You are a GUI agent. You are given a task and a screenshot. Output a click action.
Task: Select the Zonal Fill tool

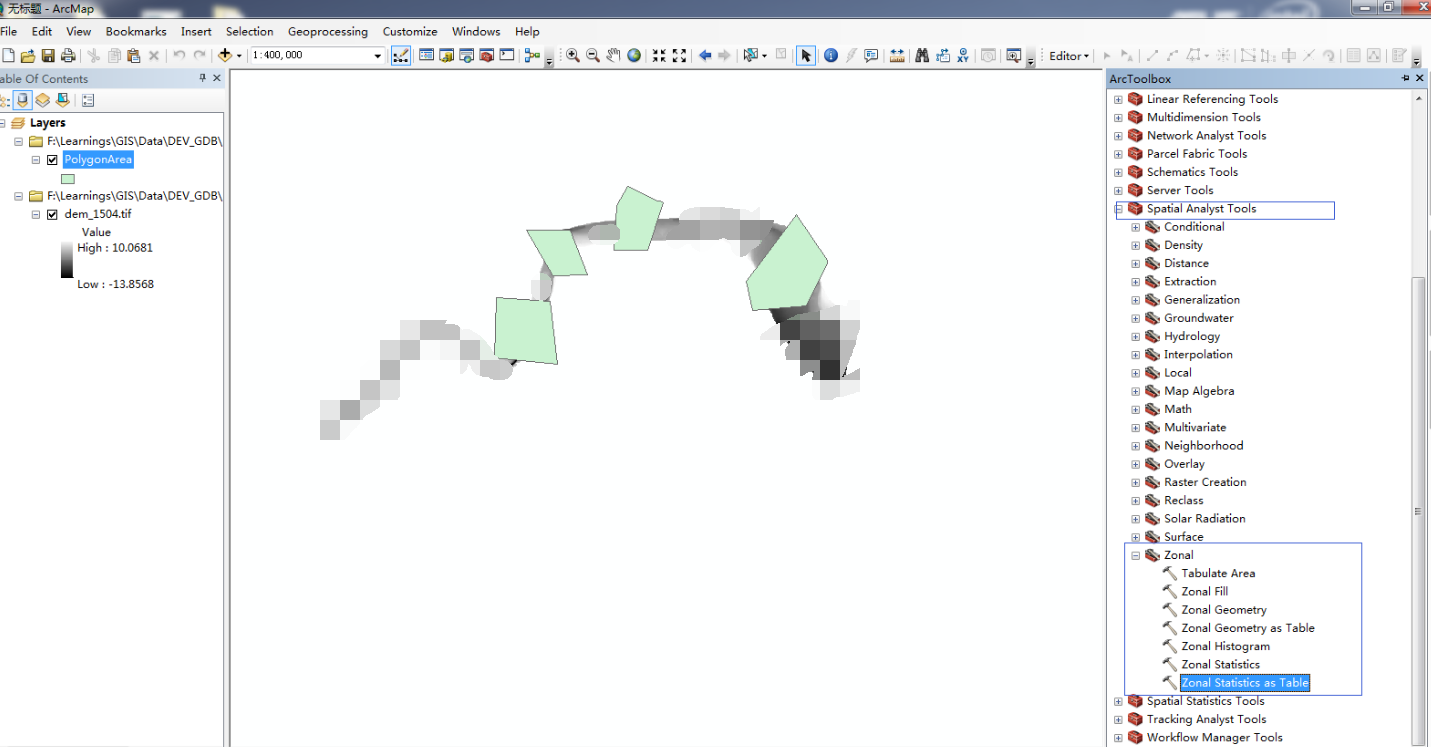pos(1204,591)
